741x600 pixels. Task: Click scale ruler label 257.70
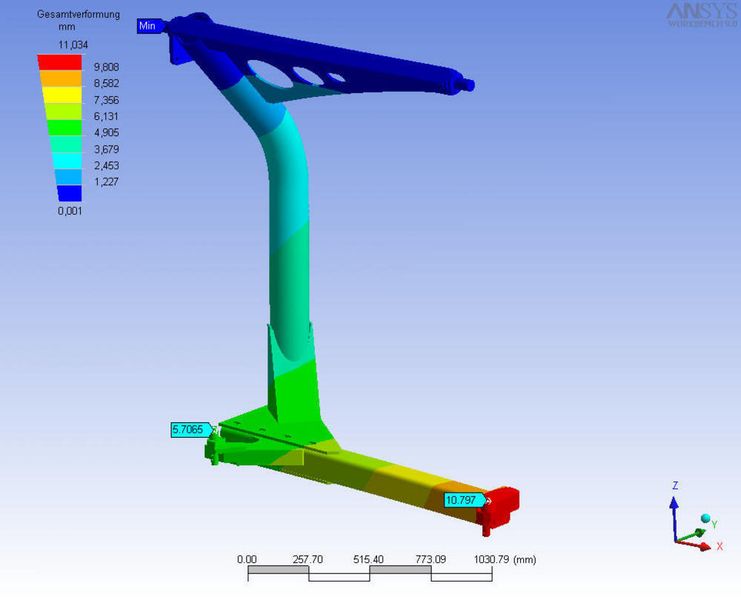point(308,559)
